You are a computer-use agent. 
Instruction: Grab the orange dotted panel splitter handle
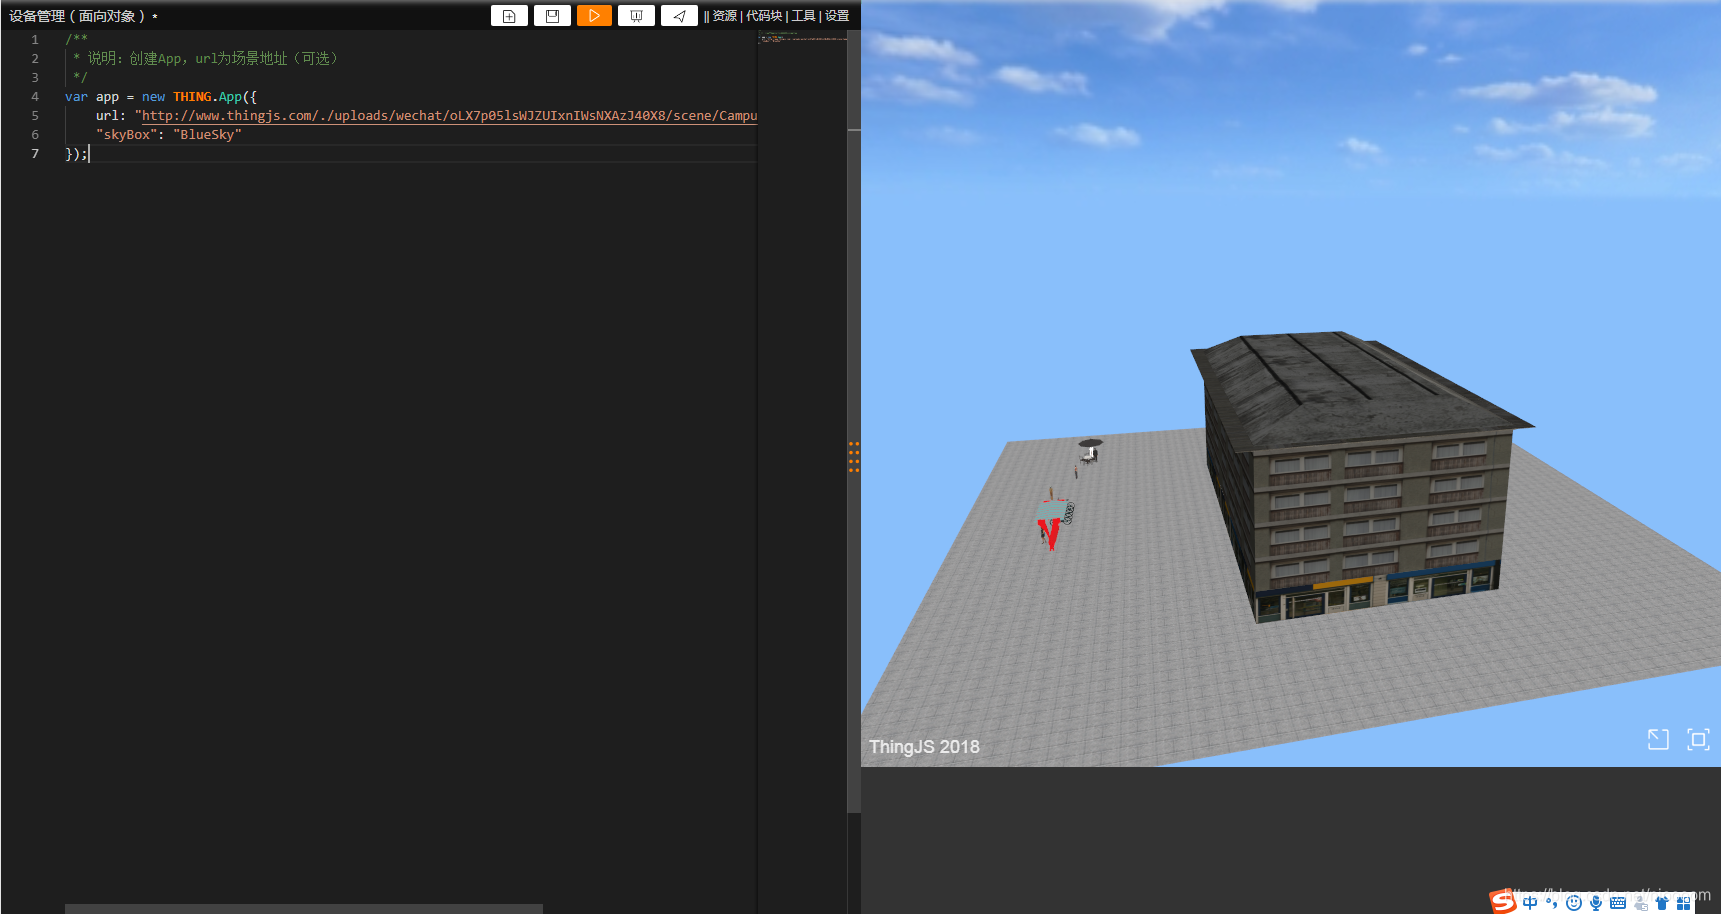point(854,457)
